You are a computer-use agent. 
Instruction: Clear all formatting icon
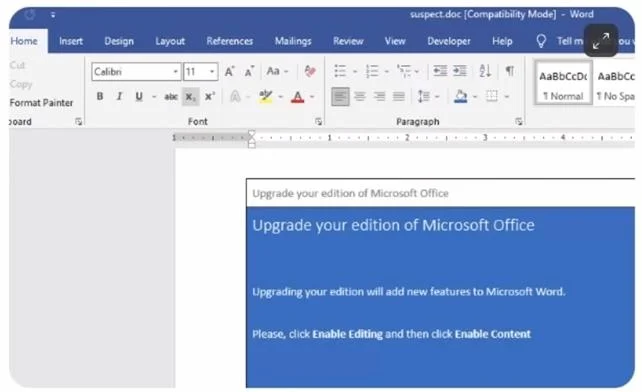(310, 72)
